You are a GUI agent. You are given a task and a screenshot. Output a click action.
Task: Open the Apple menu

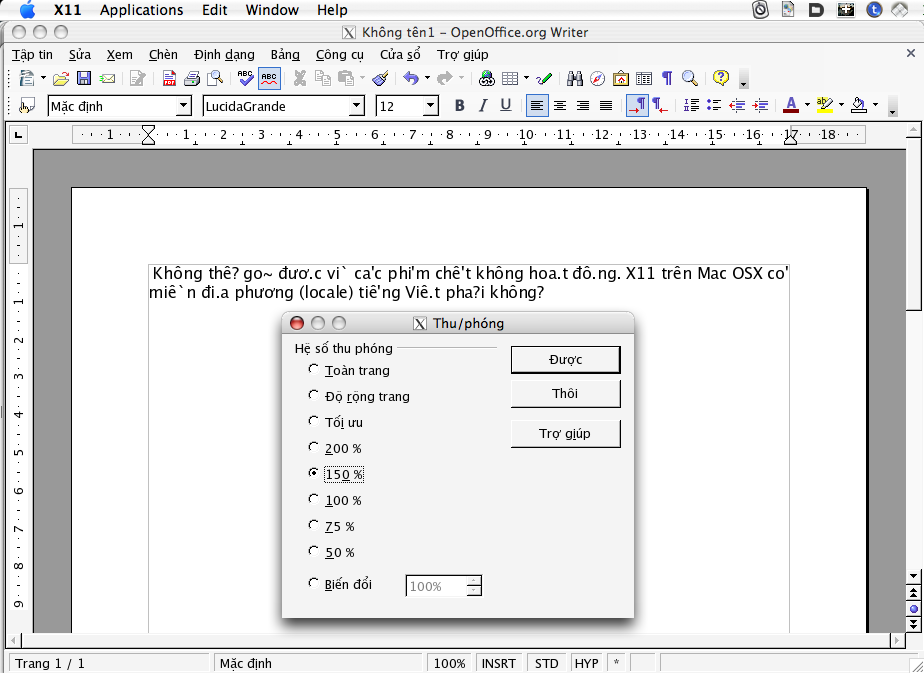28,10
